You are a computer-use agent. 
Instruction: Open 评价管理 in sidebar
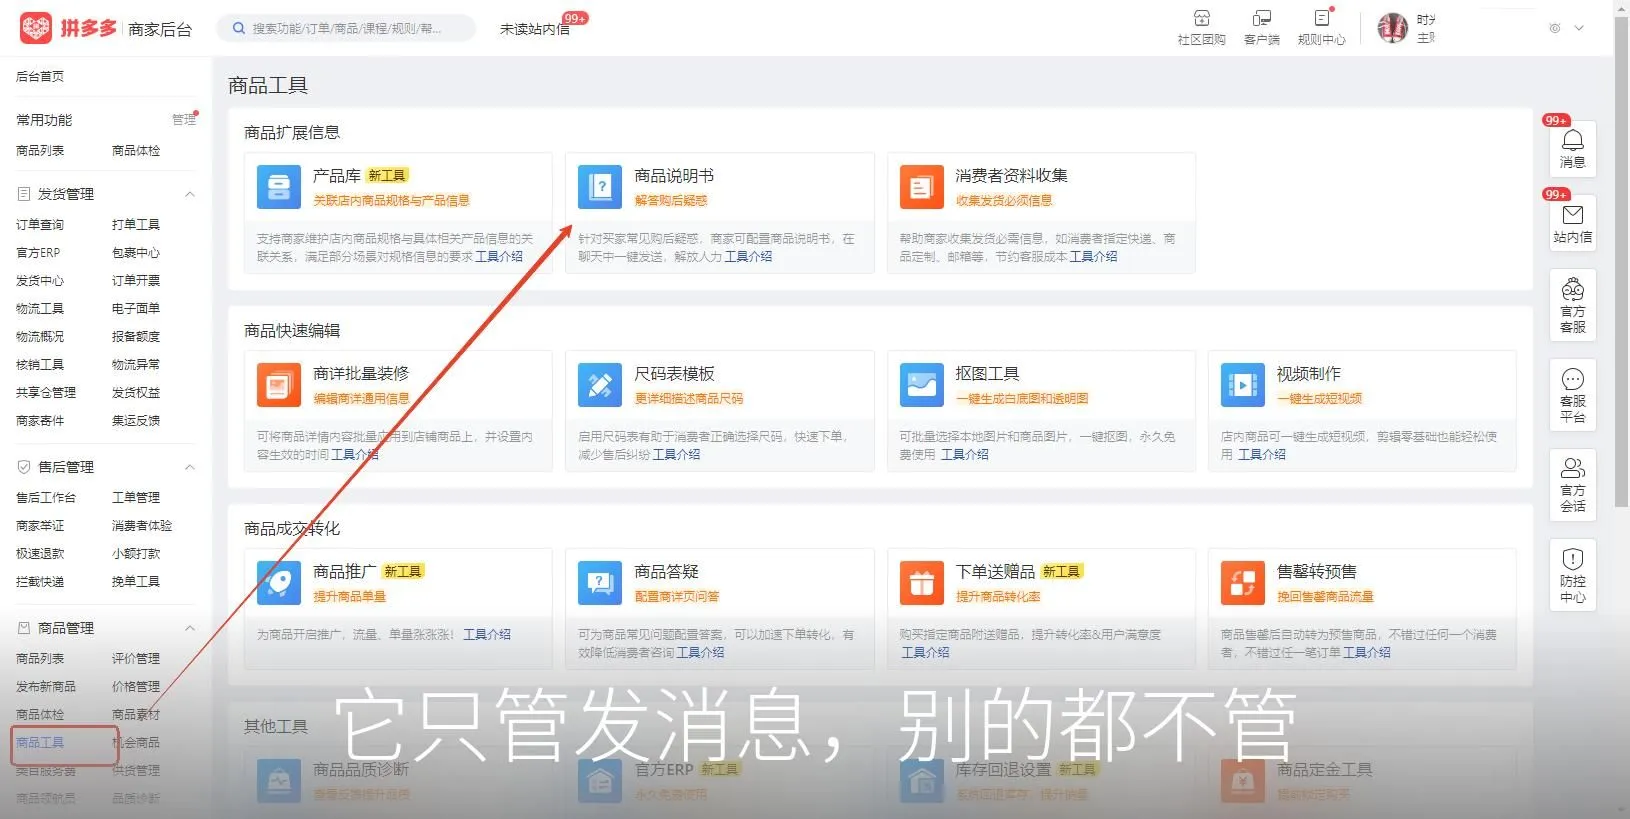[x=136, y=659]
